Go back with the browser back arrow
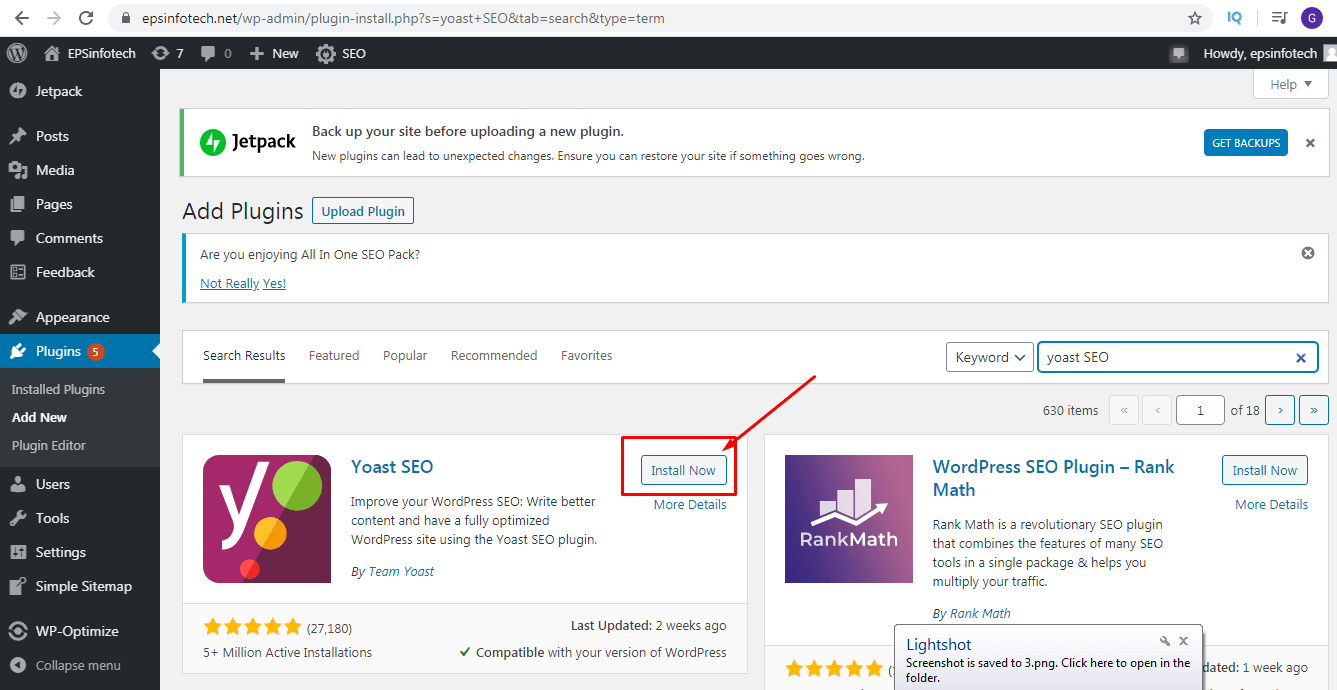 click(22, 18)
